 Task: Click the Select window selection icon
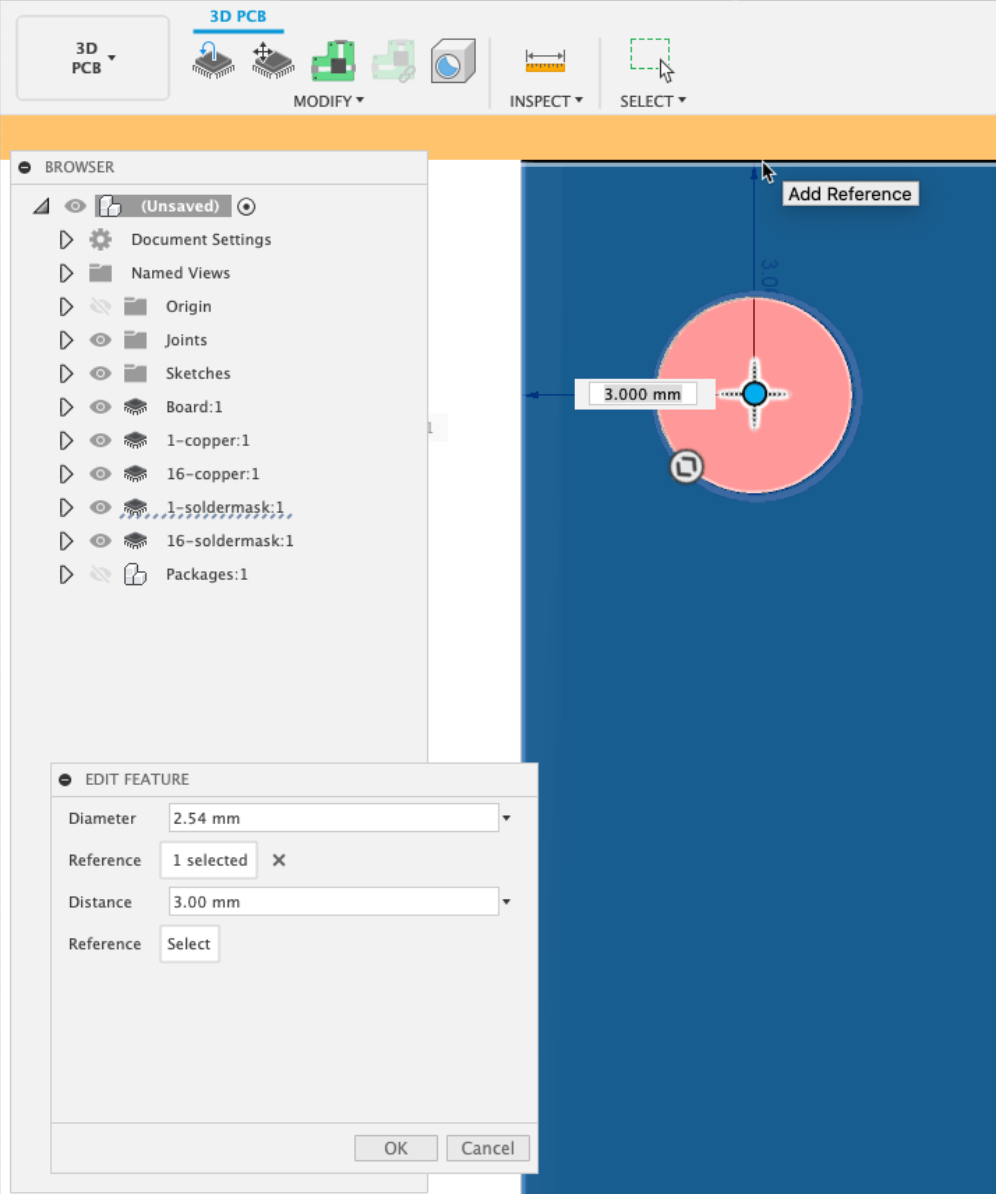[x=653, y=59]
